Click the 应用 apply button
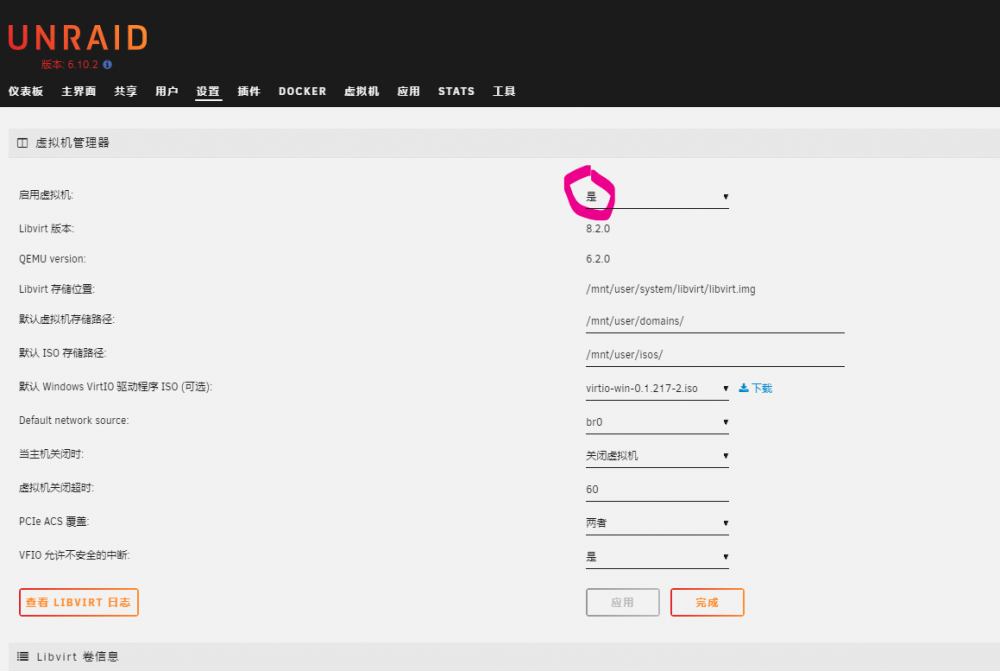1000x671 pixels. (x=622, y=602)
